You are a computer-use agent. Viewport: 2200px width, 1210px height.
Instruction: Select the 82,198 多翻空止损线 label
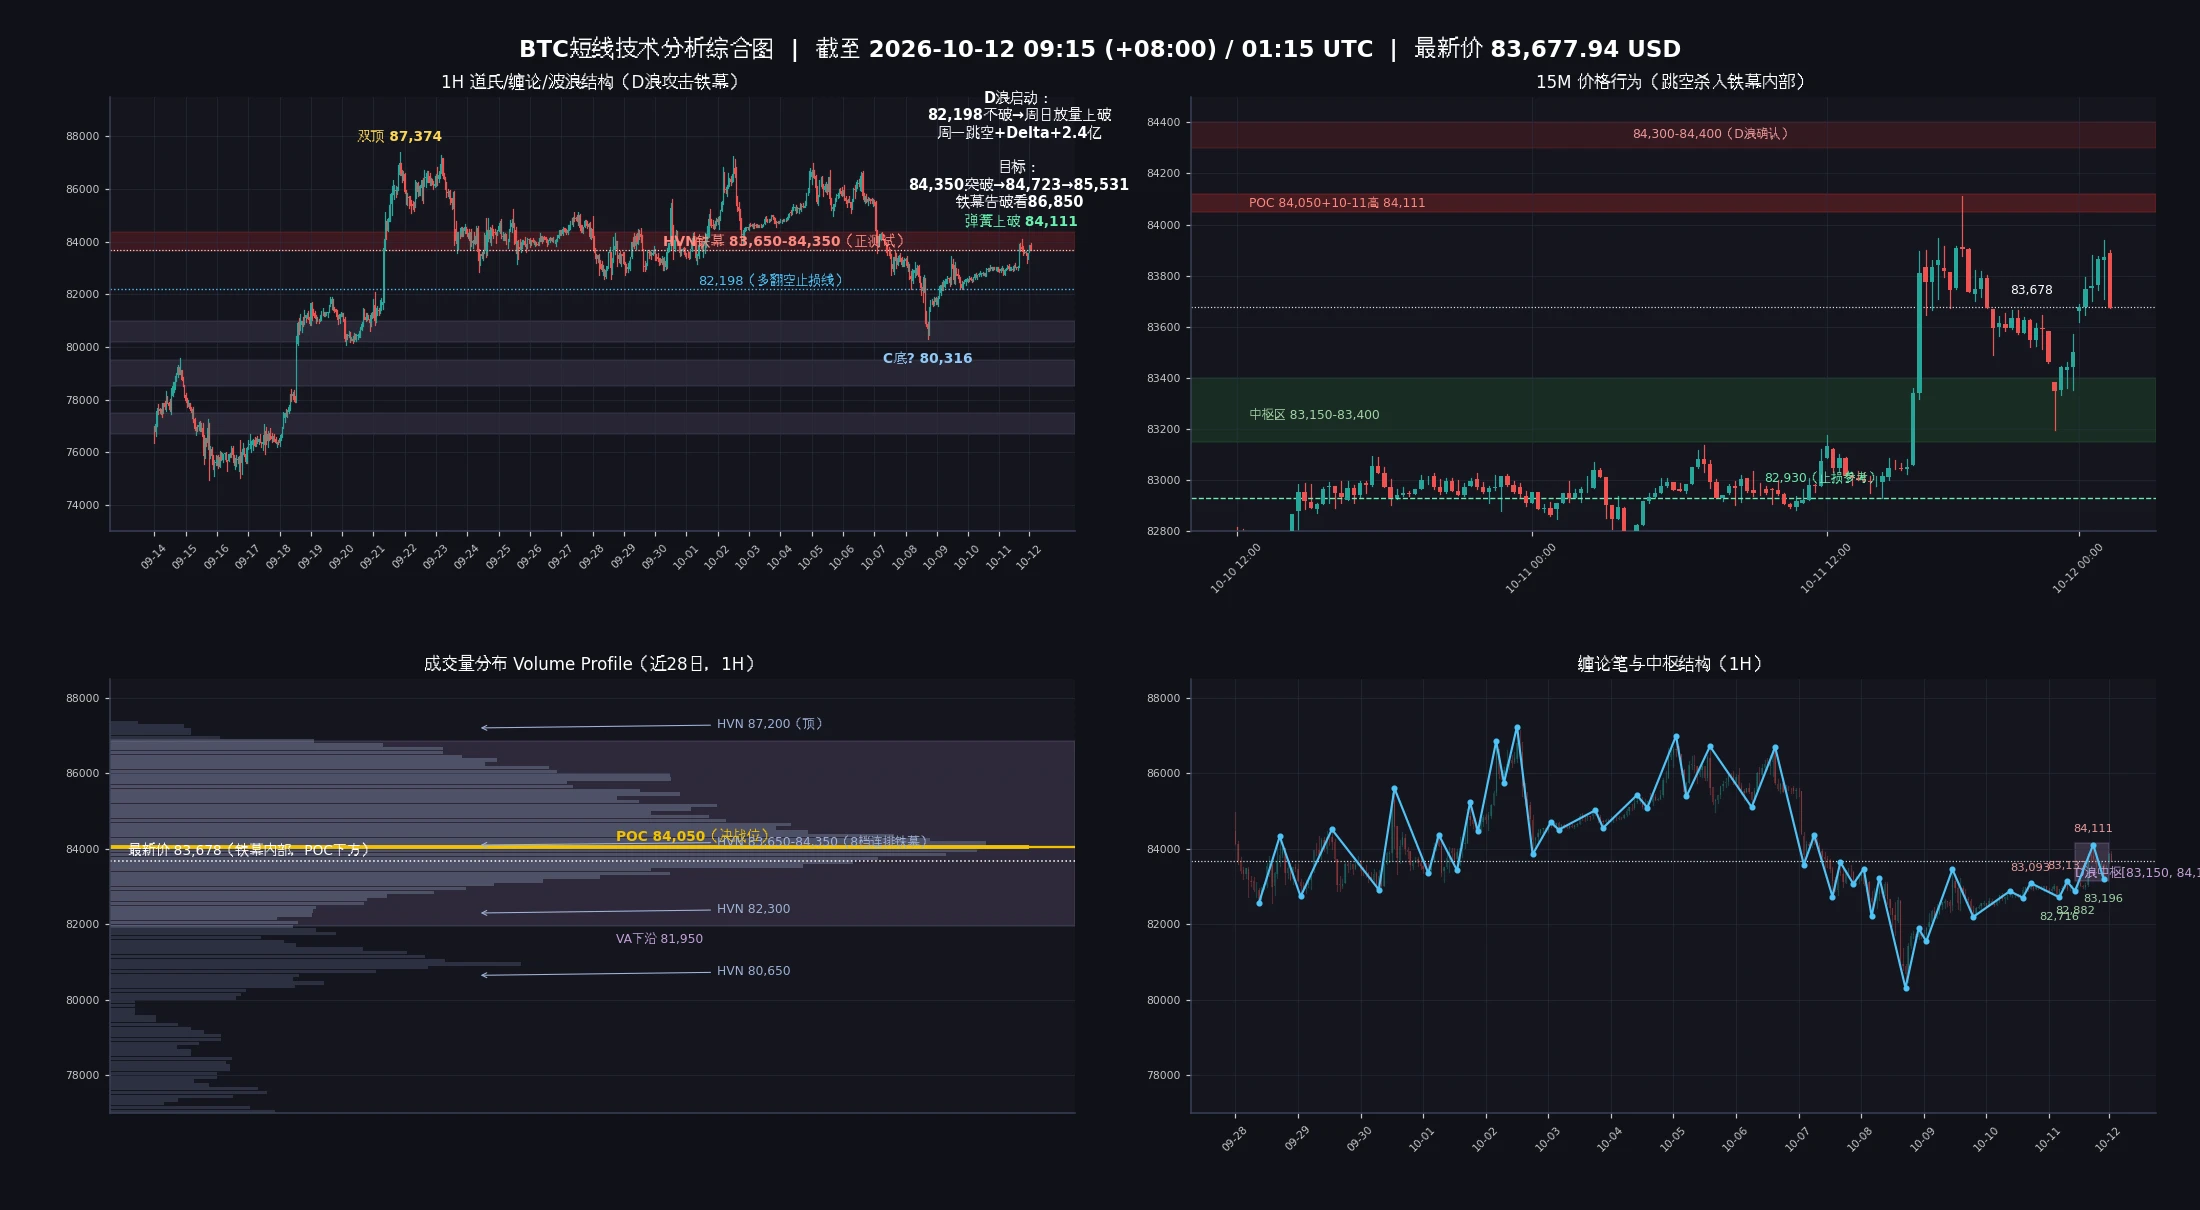pyautogui.click(x=770, y=280)
